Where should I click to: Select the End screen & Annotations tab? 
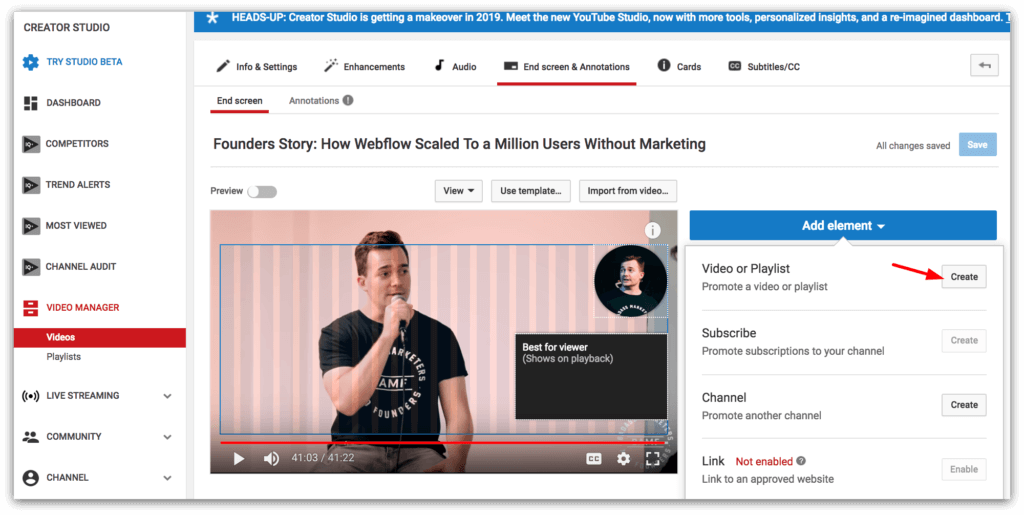566,67
